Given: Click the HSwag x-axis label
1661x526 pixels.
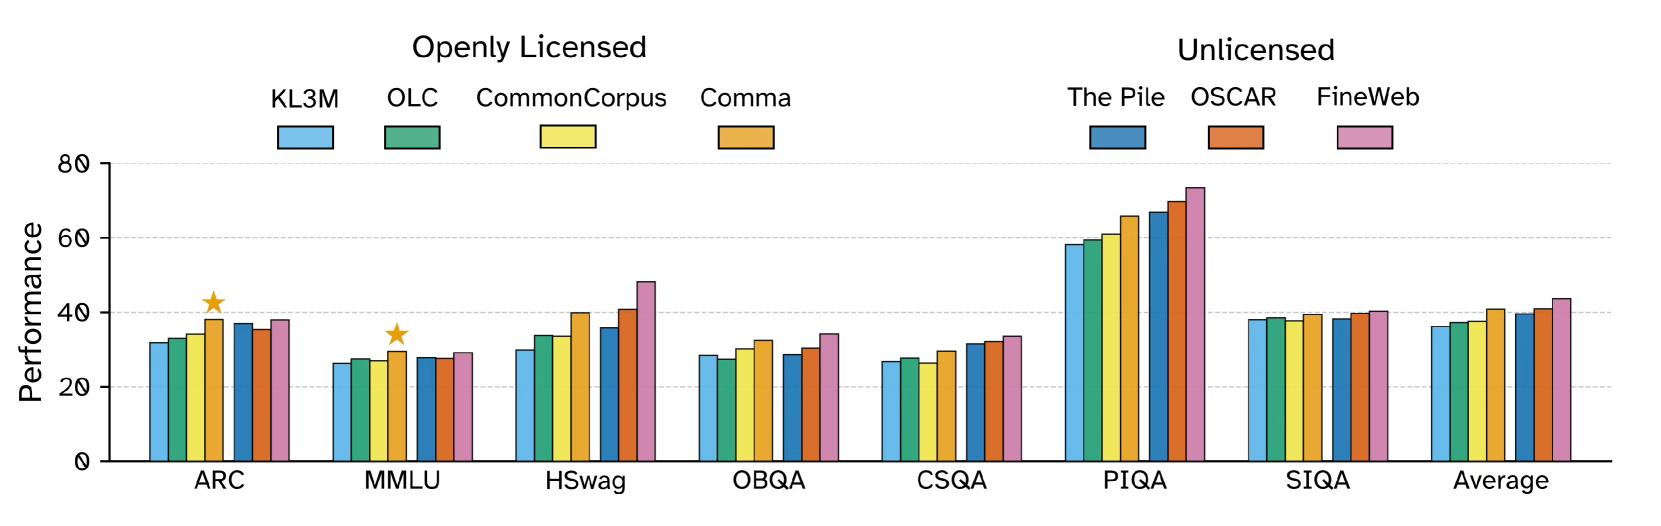Looking at the screenshot, I should pos(585,481).
